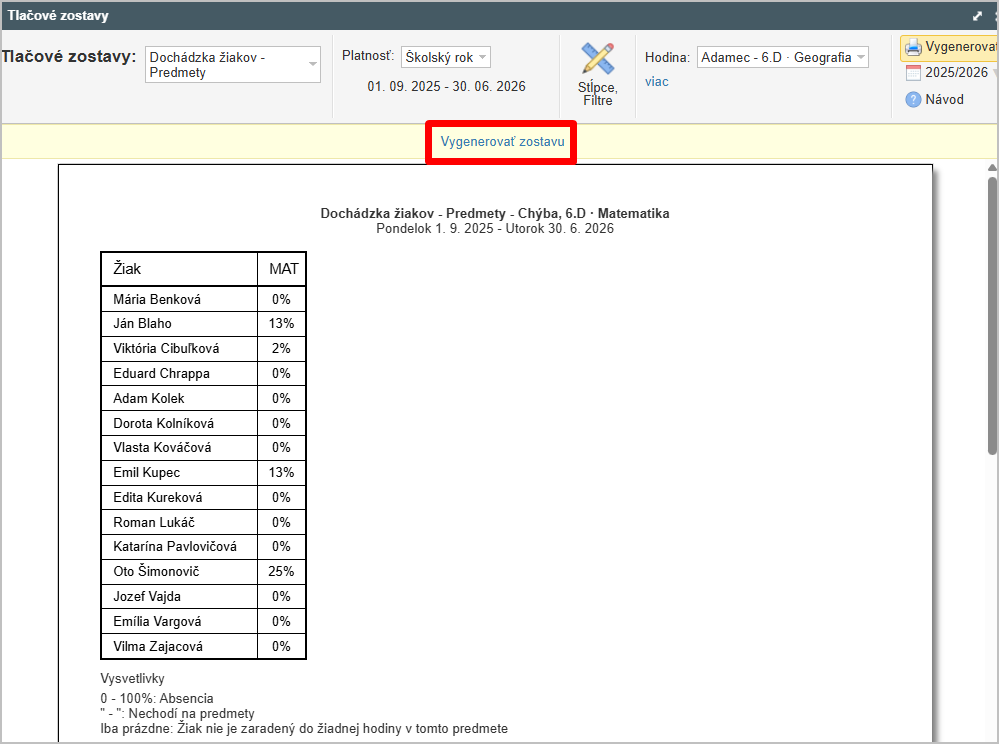Click the Vilma Zajacová name cell
The height and width of the screenshot is (744, 999).
click(158, 647)
